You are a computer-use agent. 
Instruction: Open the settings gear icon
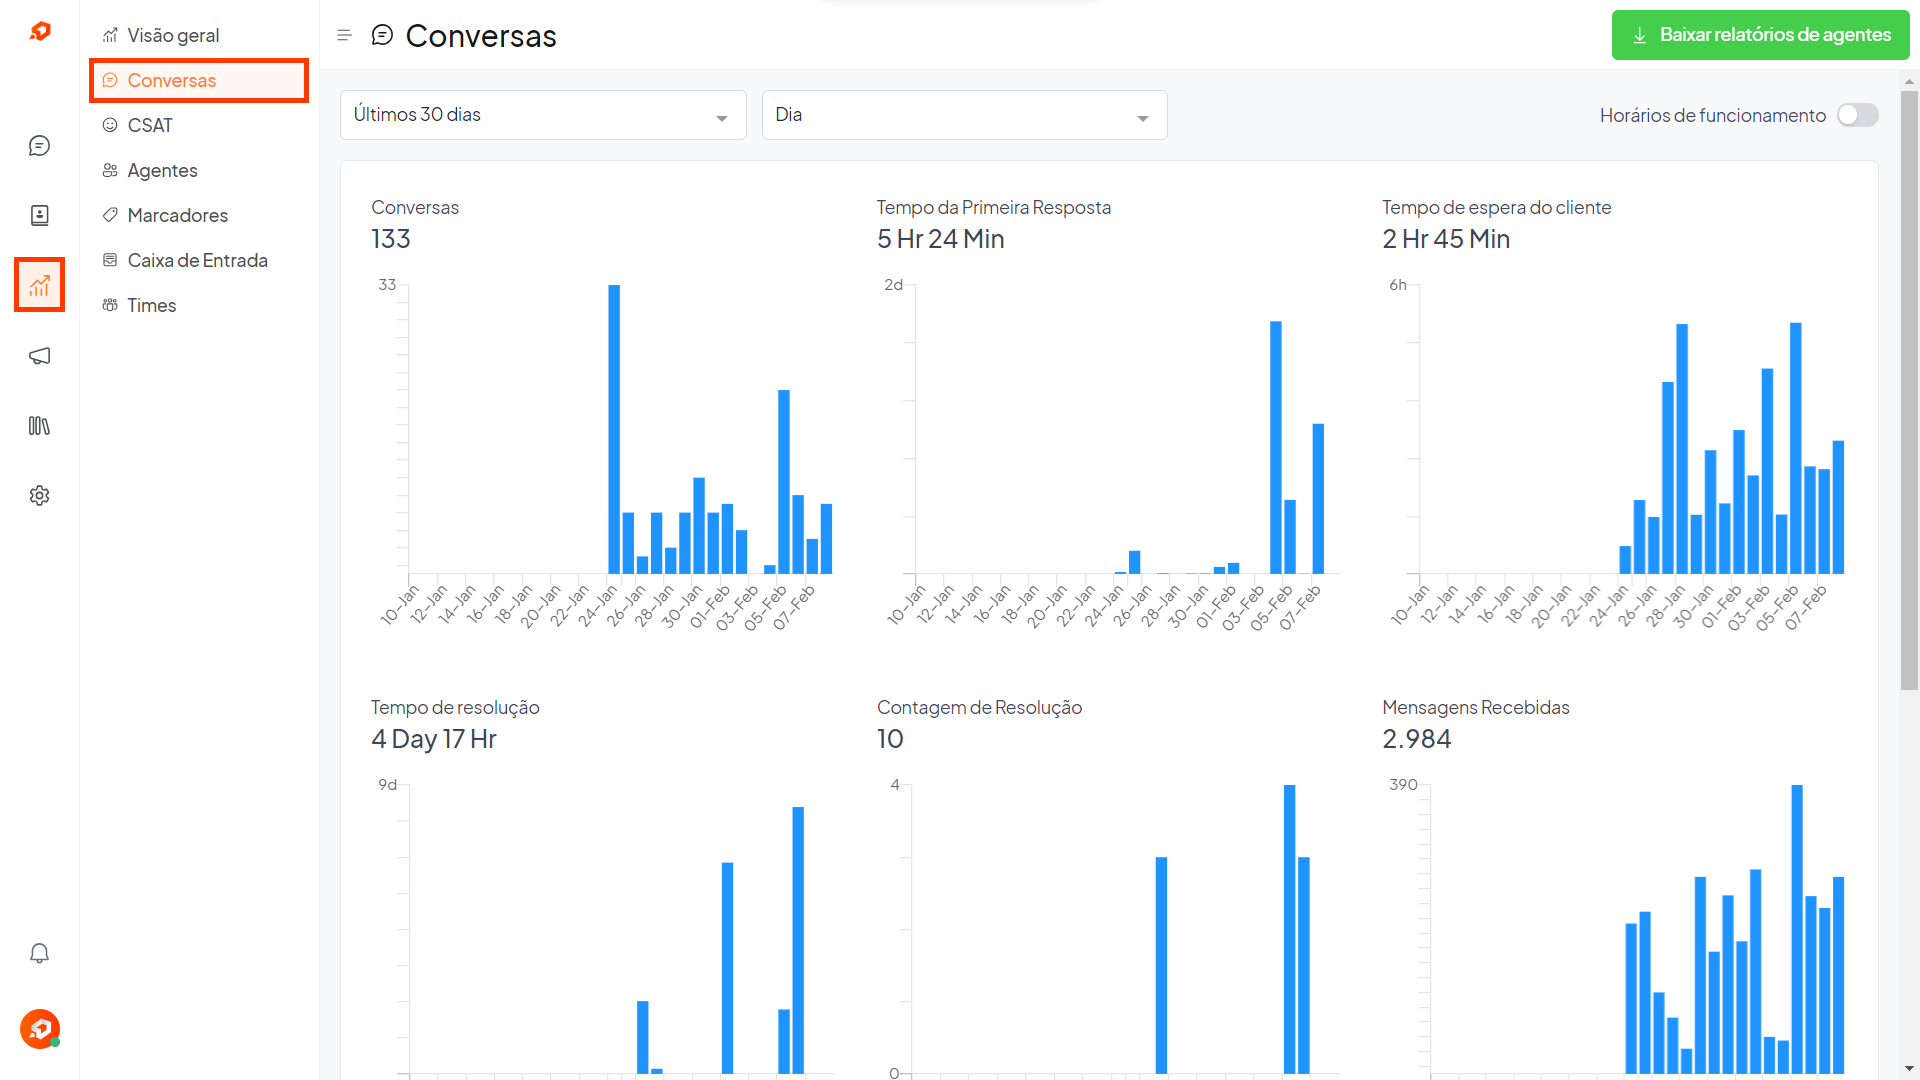(x=39, y=496)
